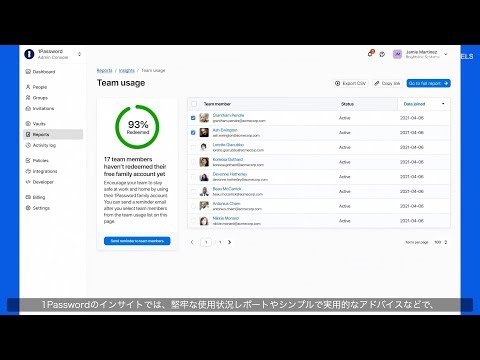Check Nikkie Monard's row checkbox
Viewport: 480px width, 360px height.
193,221
